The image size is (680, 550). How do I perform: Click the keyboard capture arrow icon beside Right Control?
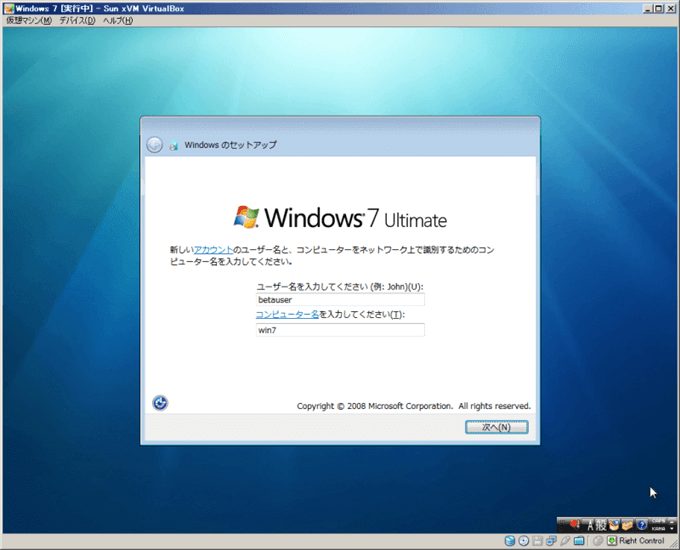pos(611,541)
